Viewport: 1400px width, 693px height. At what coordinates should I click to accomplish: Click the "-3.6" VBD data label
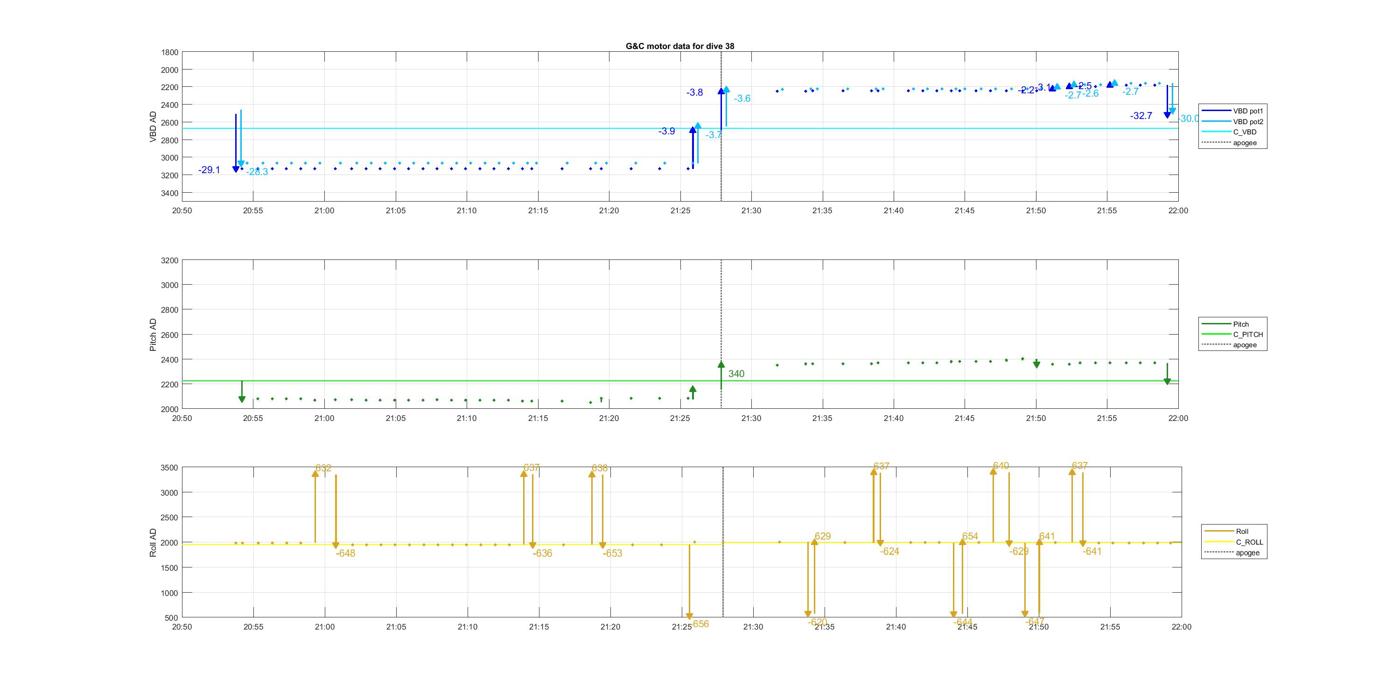click(742, 98)
